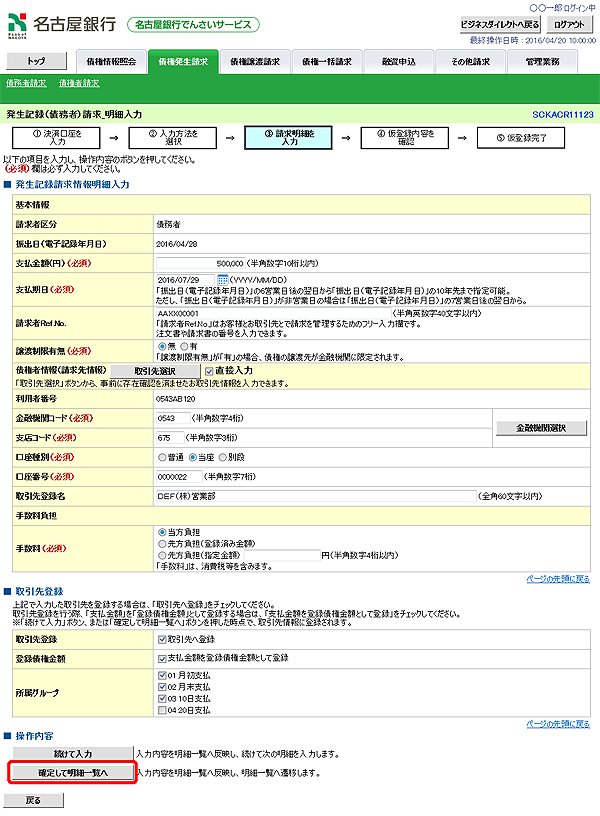Click the 名古屋銀行 logo
Screen dimensions: 600x816
pos(62,25)
